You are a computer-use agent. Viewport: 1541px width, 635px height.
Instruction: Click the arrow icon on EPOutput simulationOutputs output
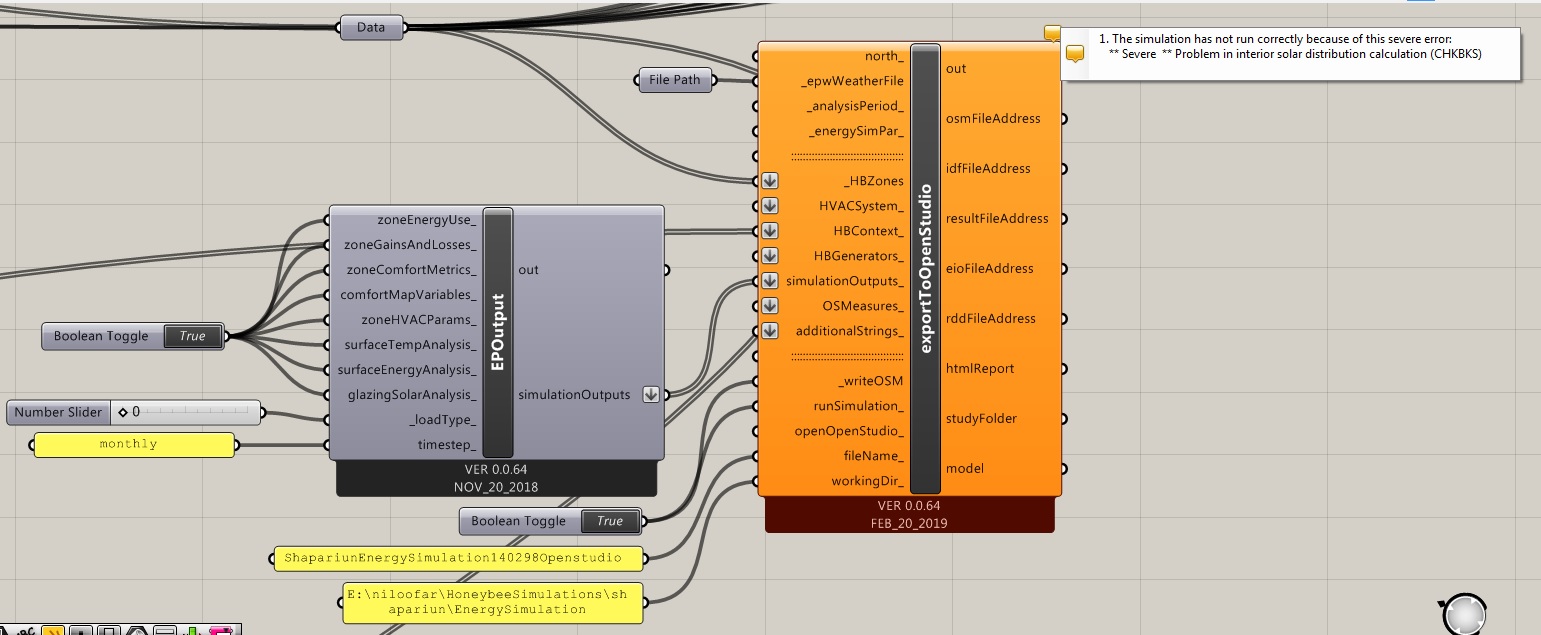[x=651, y=394]
